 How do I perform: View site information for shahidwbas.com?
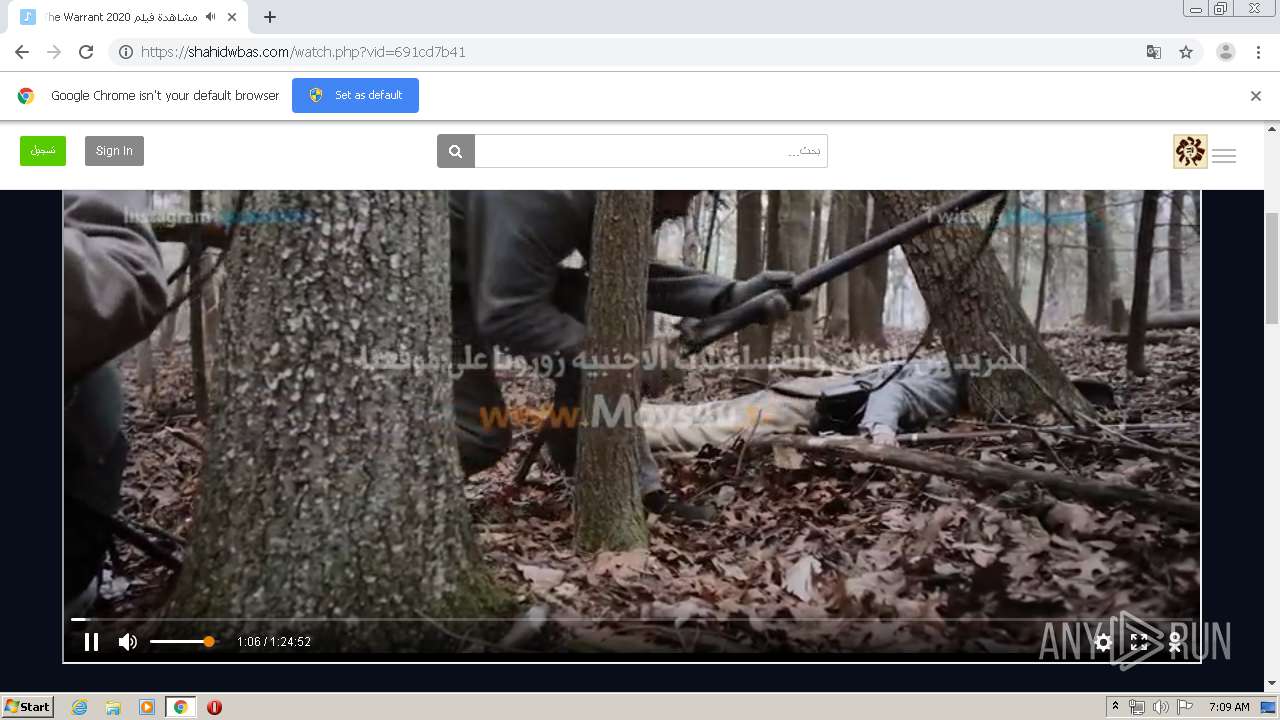[x=126, y=52]
